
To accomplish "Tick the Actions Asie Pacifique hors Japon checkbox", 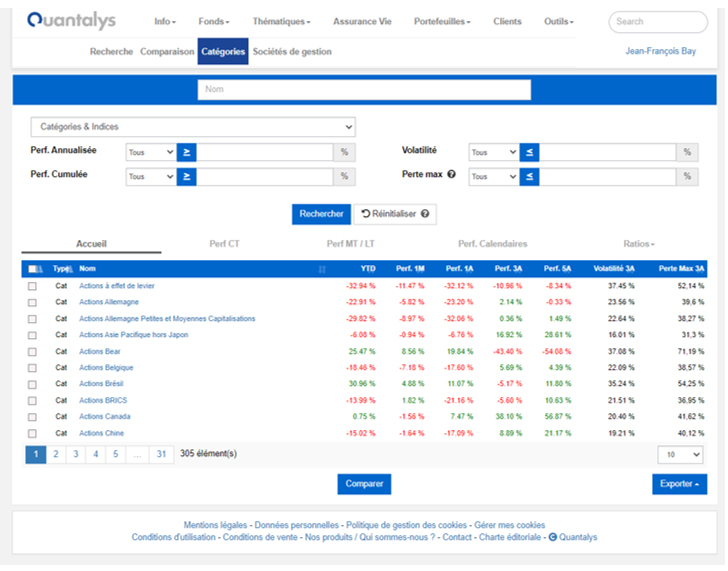I will 32,335.
